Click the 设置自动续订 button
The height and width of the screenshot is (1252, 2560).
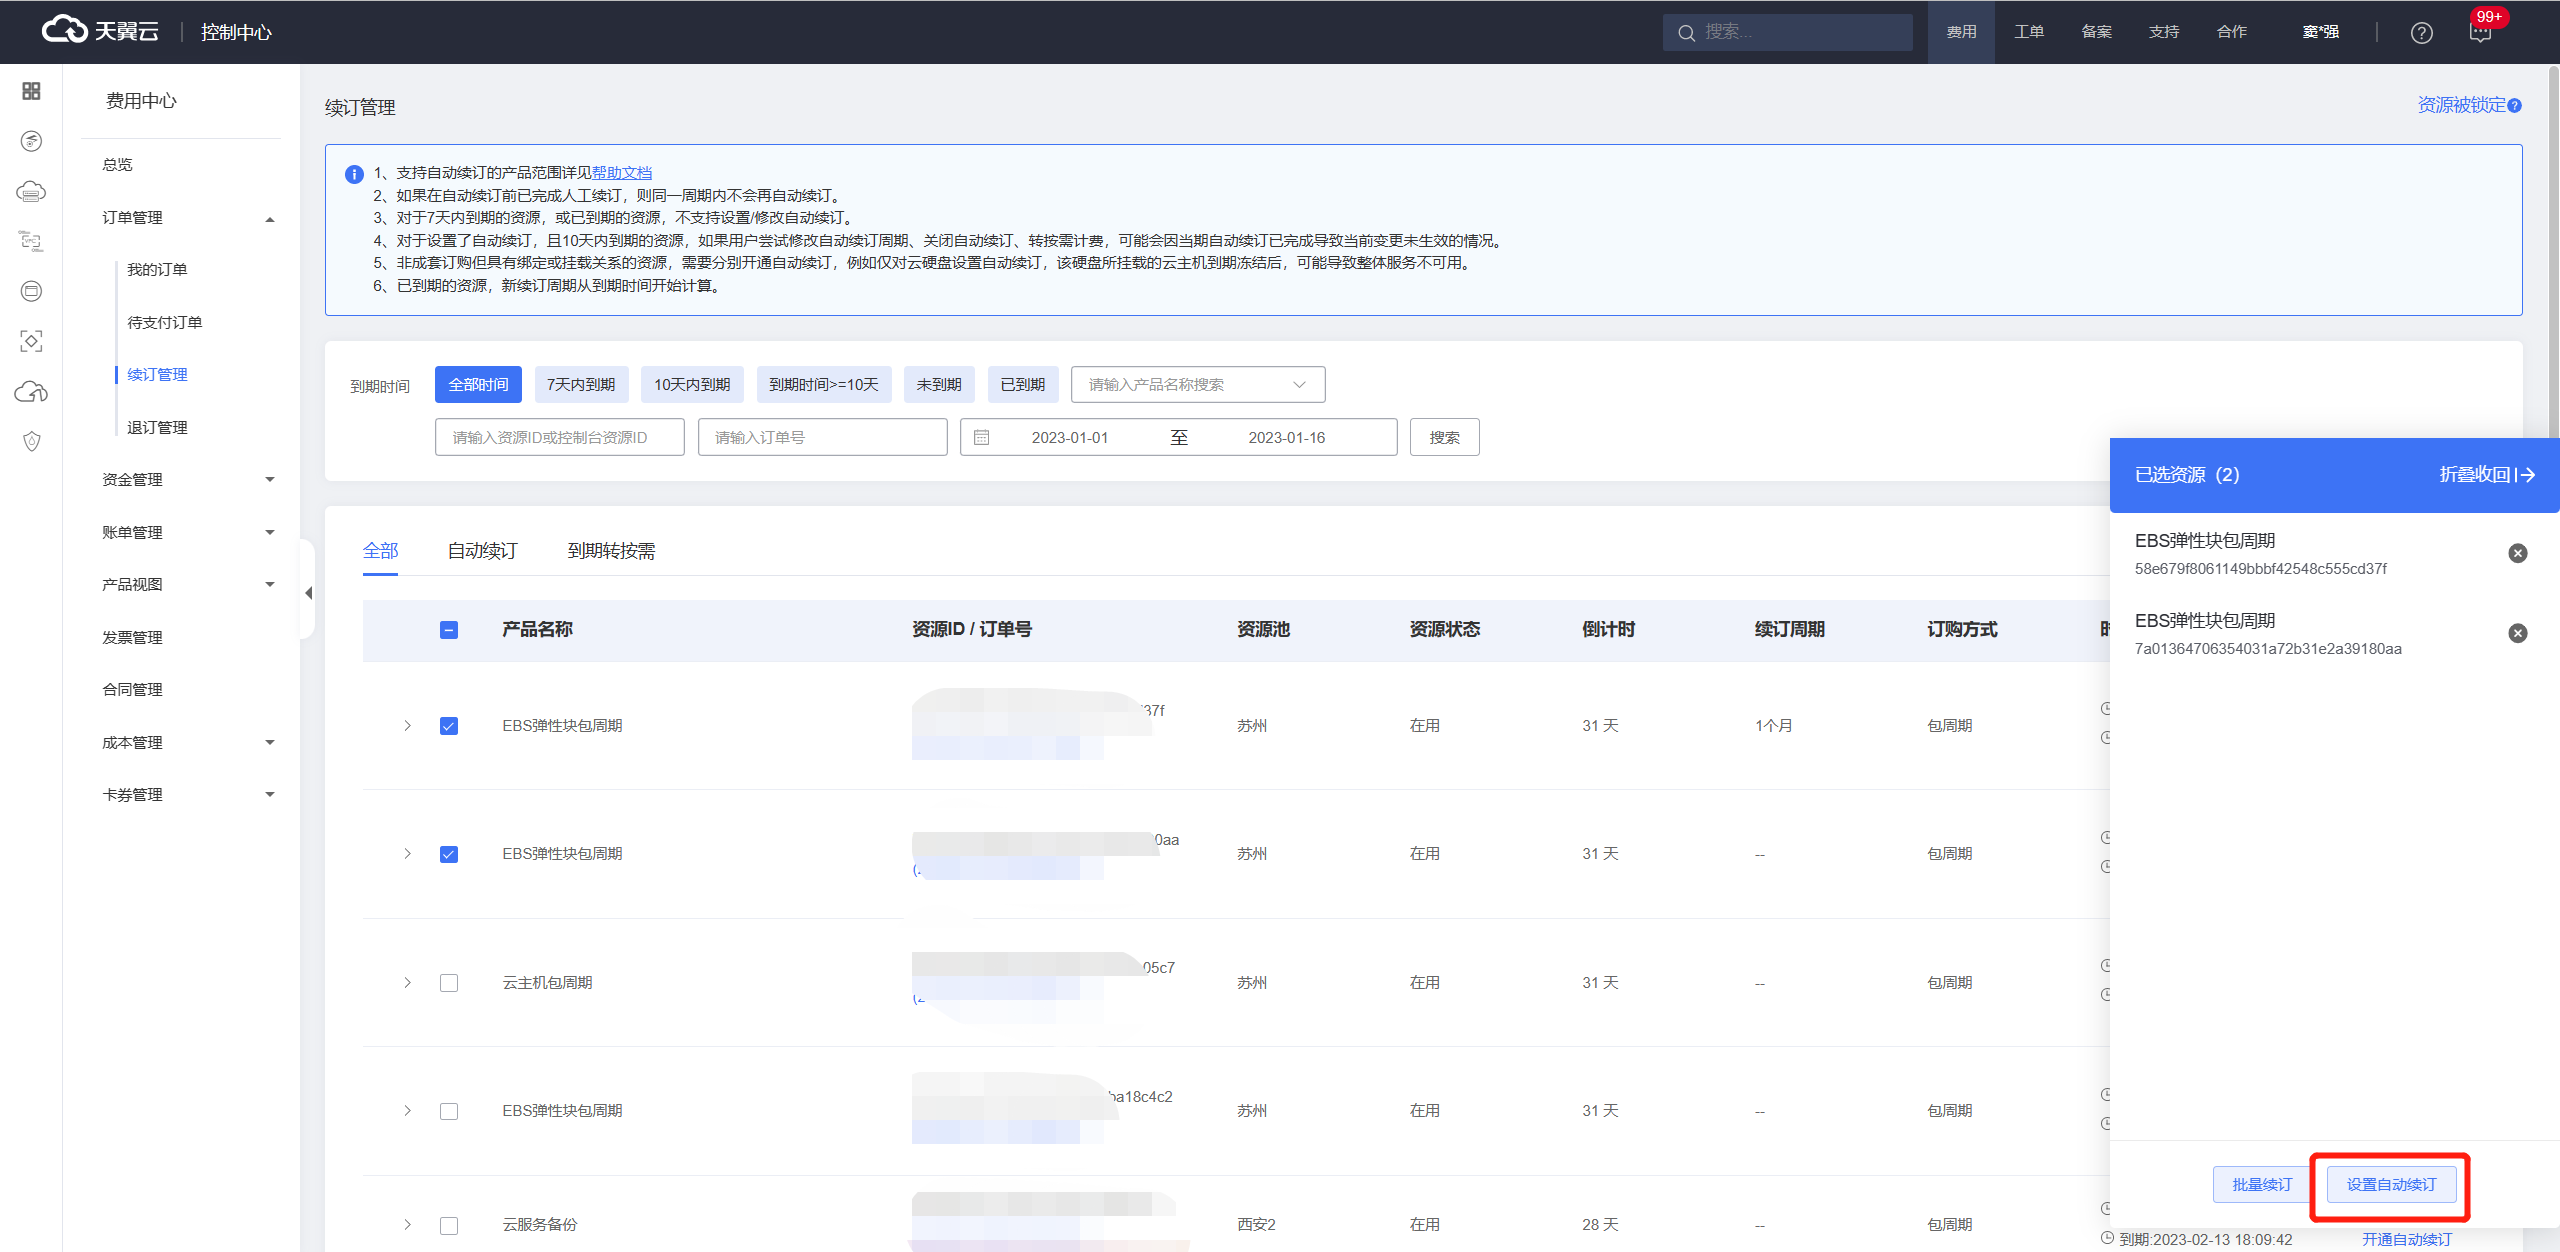(x=2390, y=1185)
